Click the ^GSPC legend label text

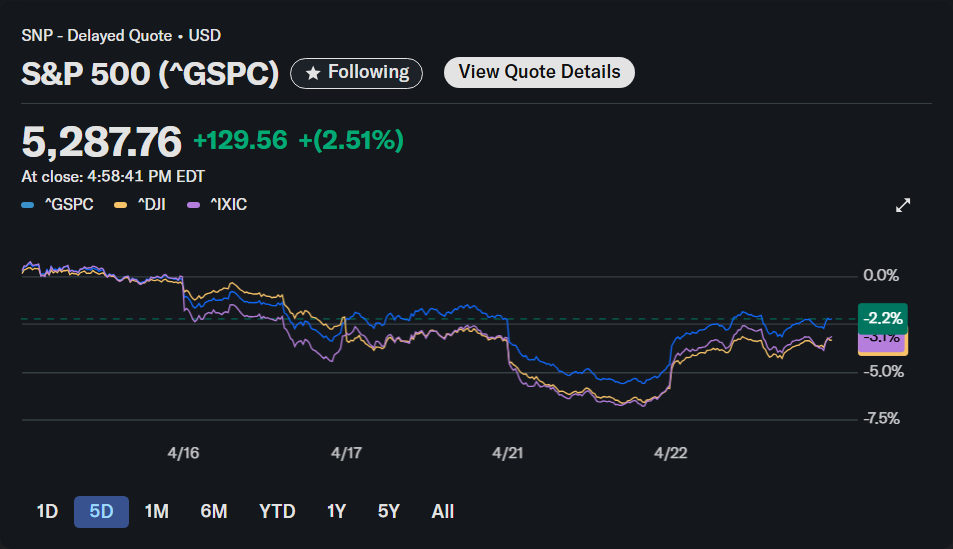coord(69,205)
